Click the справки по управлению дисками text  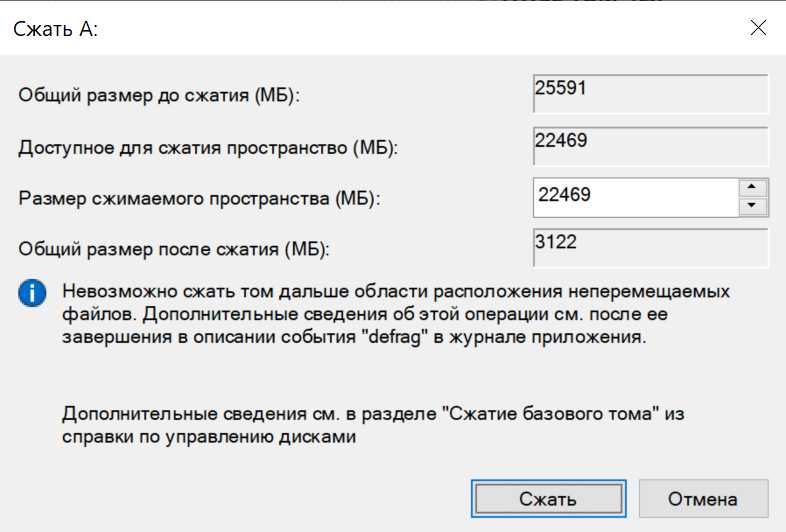(x=210, y=436)
